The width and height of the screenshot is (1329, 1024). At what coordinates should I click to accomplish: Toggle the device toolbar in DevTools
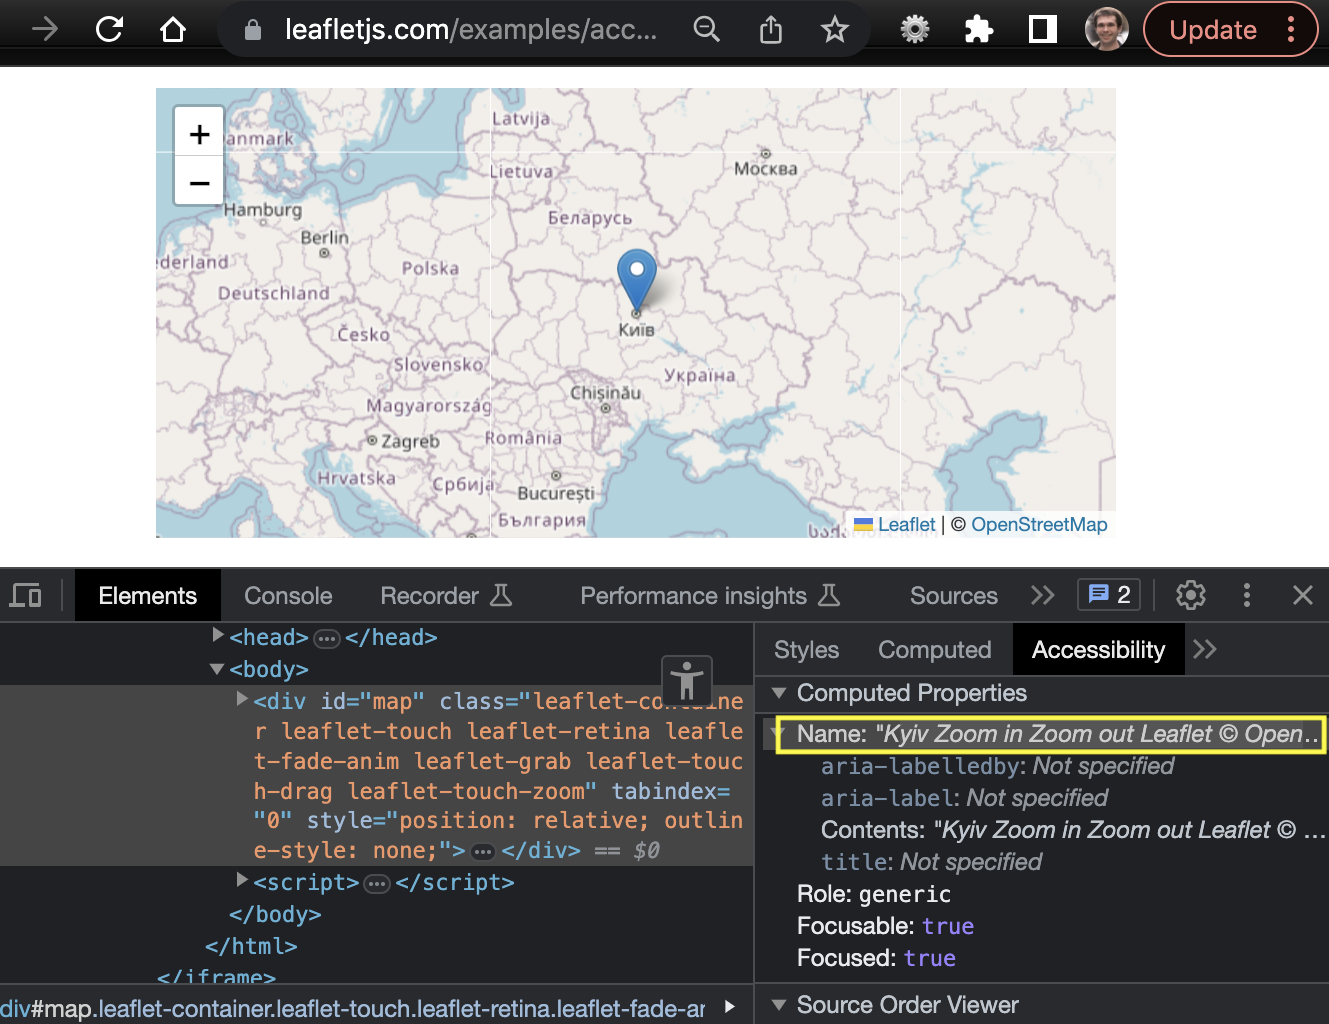pos(26,595)
